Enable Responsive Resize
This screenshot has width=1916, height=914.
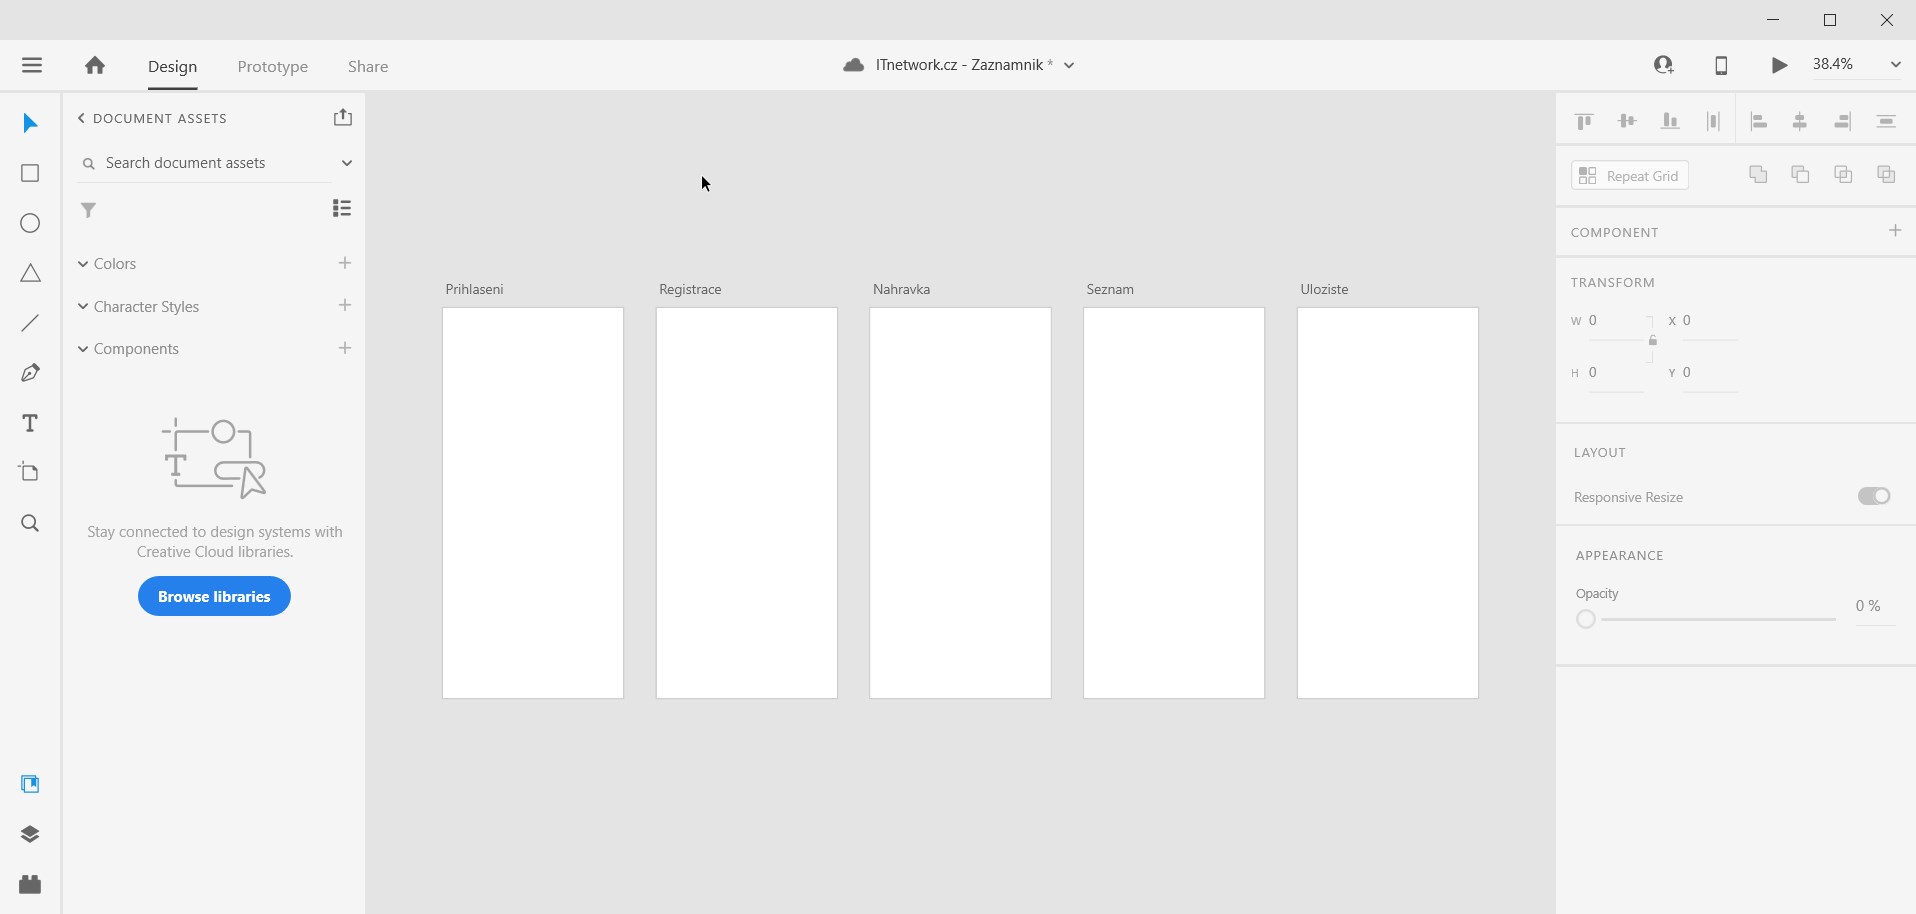tap(1873, 496)
